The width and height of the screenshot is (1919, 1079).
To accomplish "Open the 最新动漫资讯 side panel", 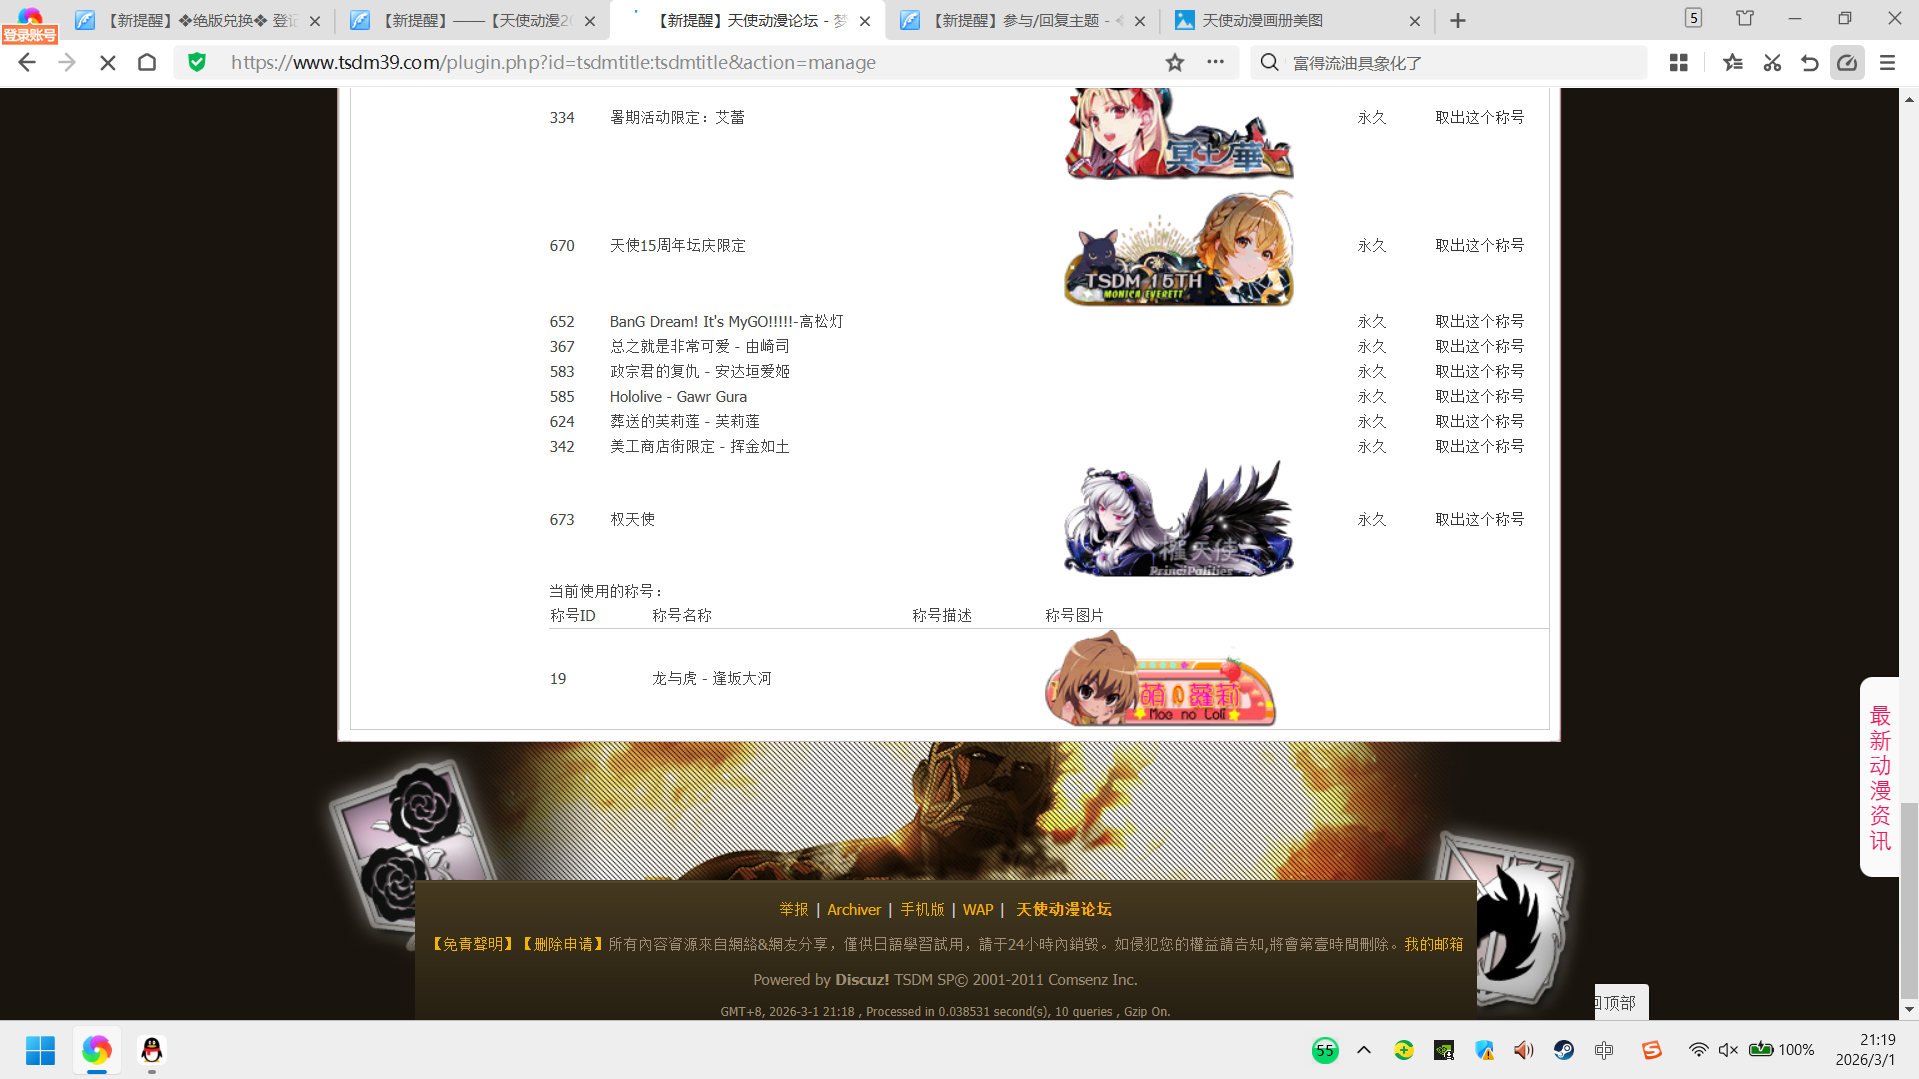I will tap(1880, 778).
